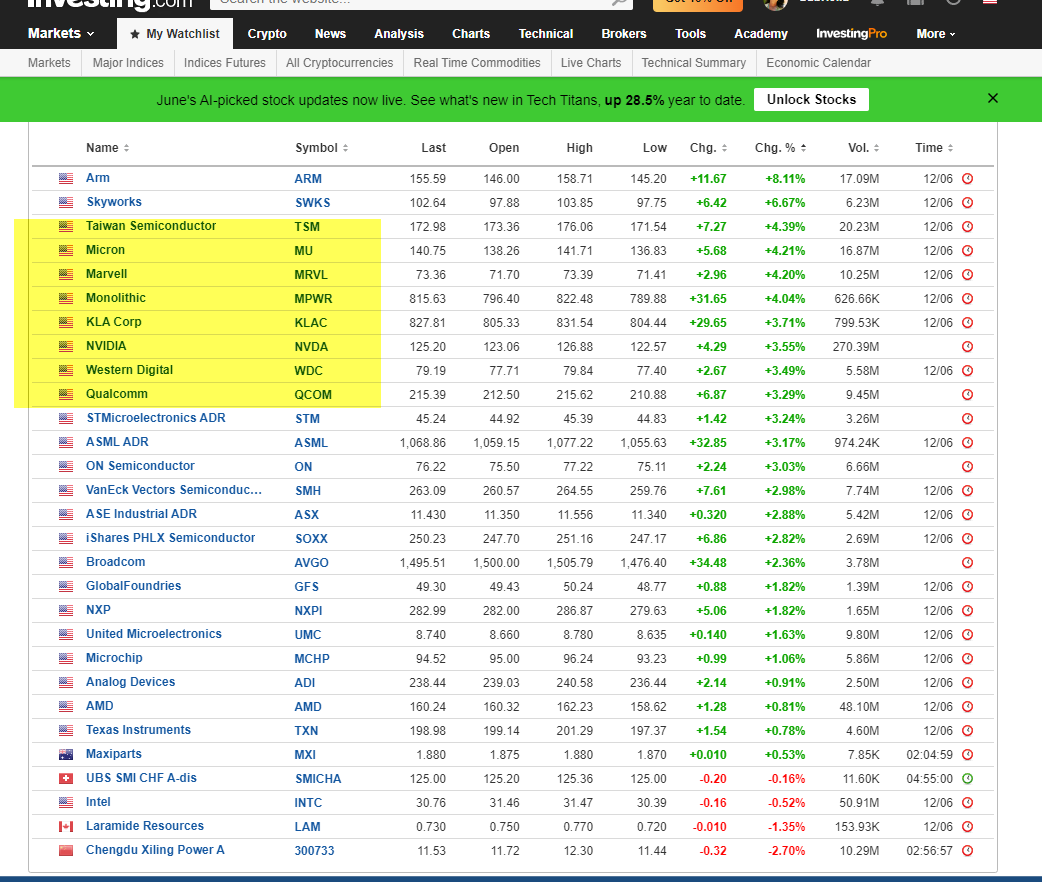Click the Chinese flag beside Chengdu Xiling
Image resolution: width=1042 pixels, height=882 pixels.
point(66,851)
